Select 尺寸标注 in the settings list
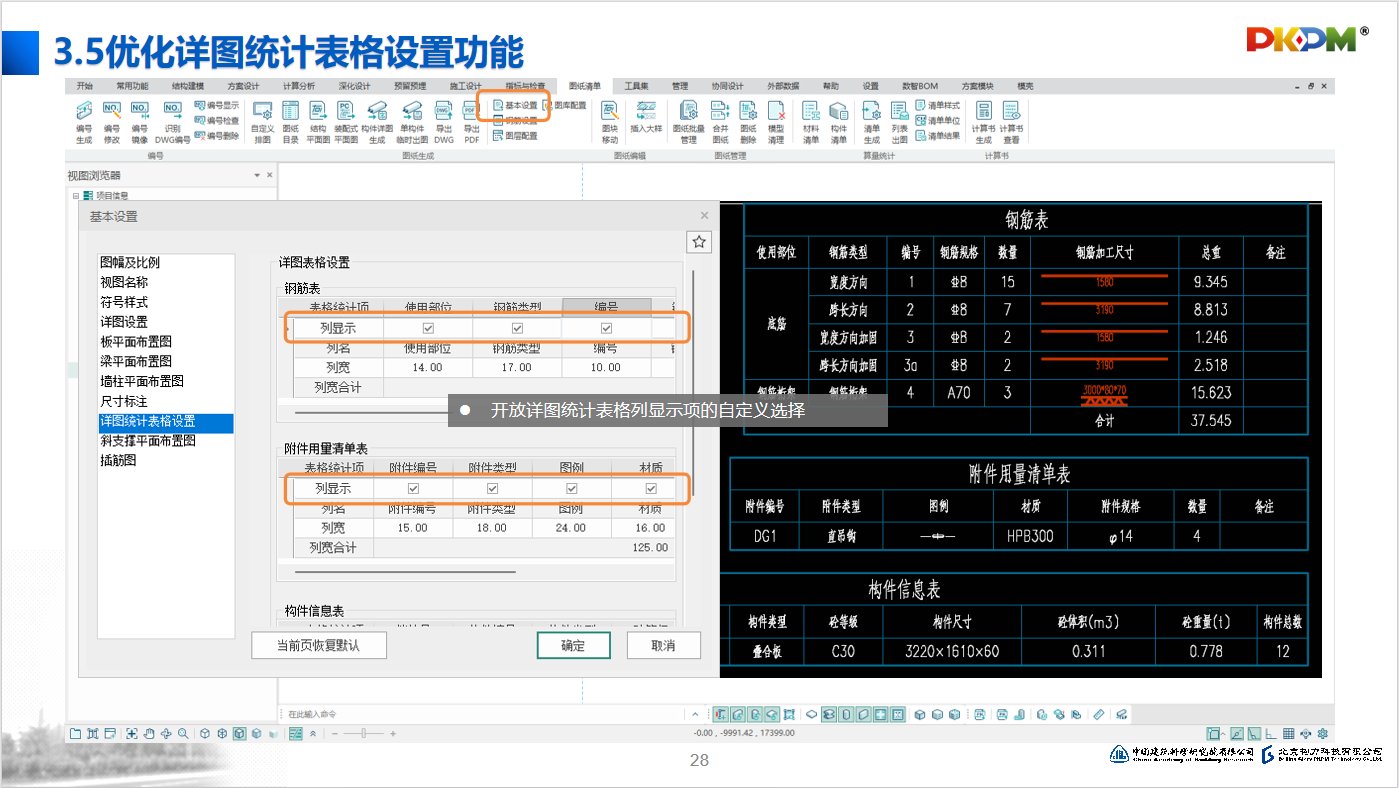Screen dimensions: 1399x788 pos(124,401)
